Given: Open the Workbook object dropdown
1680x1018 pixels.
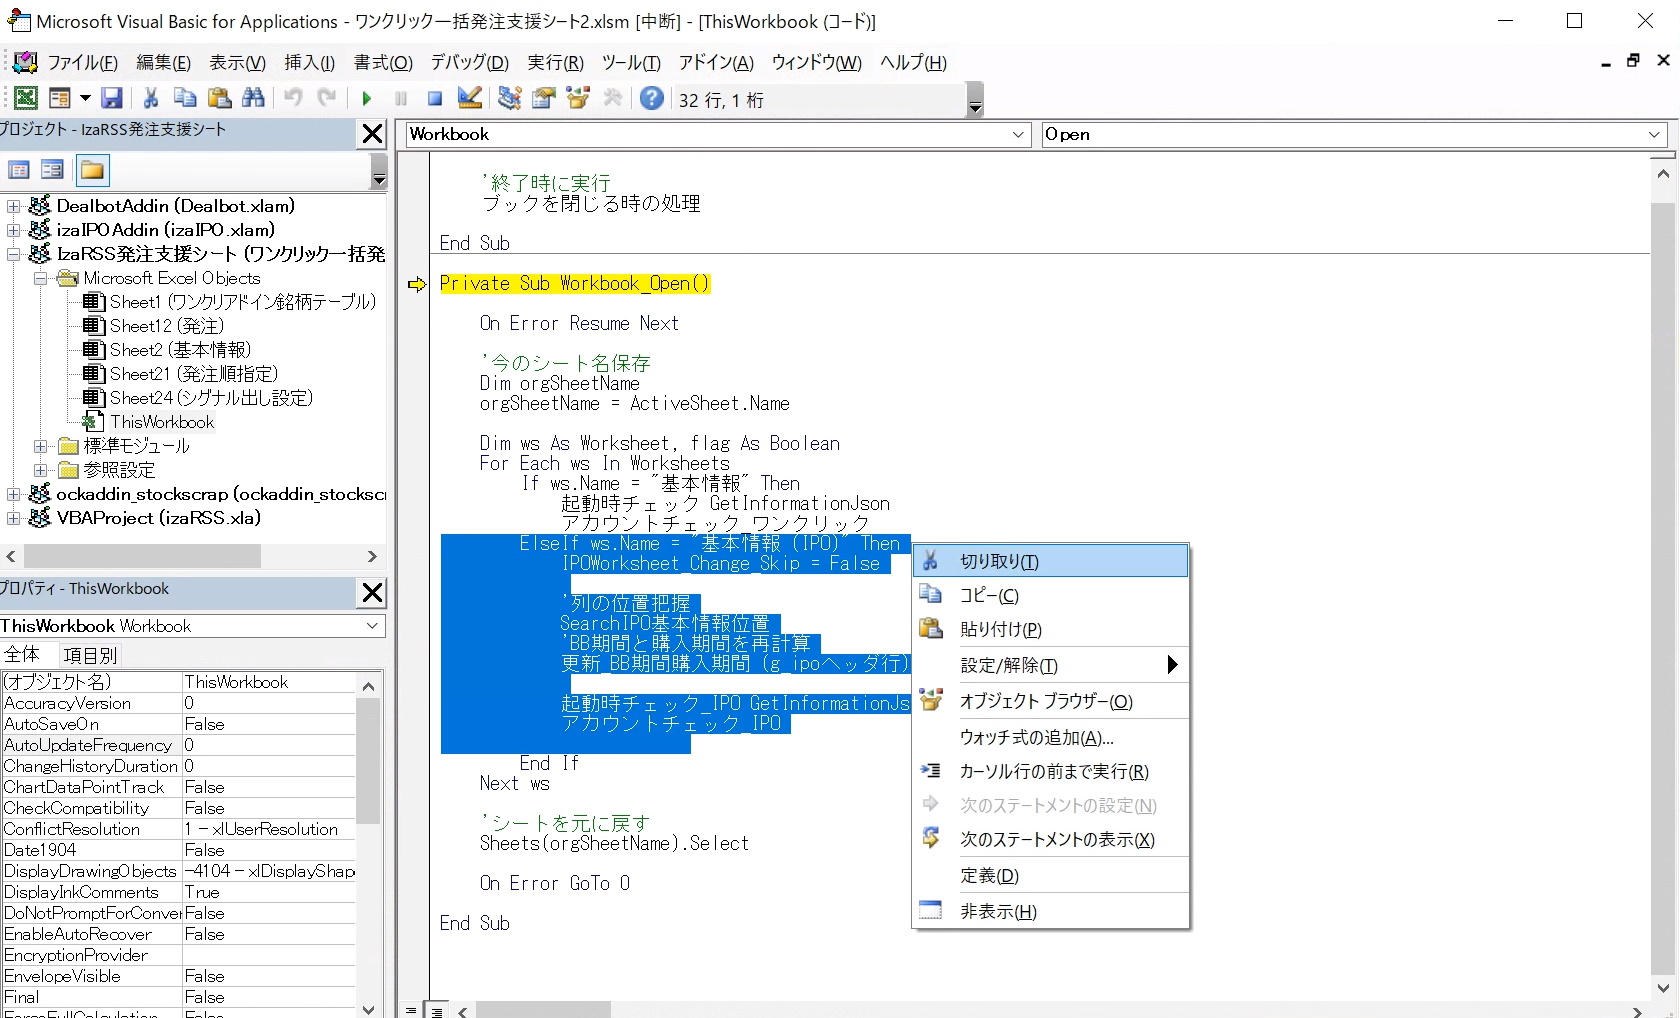Looking at the screenshot, I should [x=1018, y=134].
